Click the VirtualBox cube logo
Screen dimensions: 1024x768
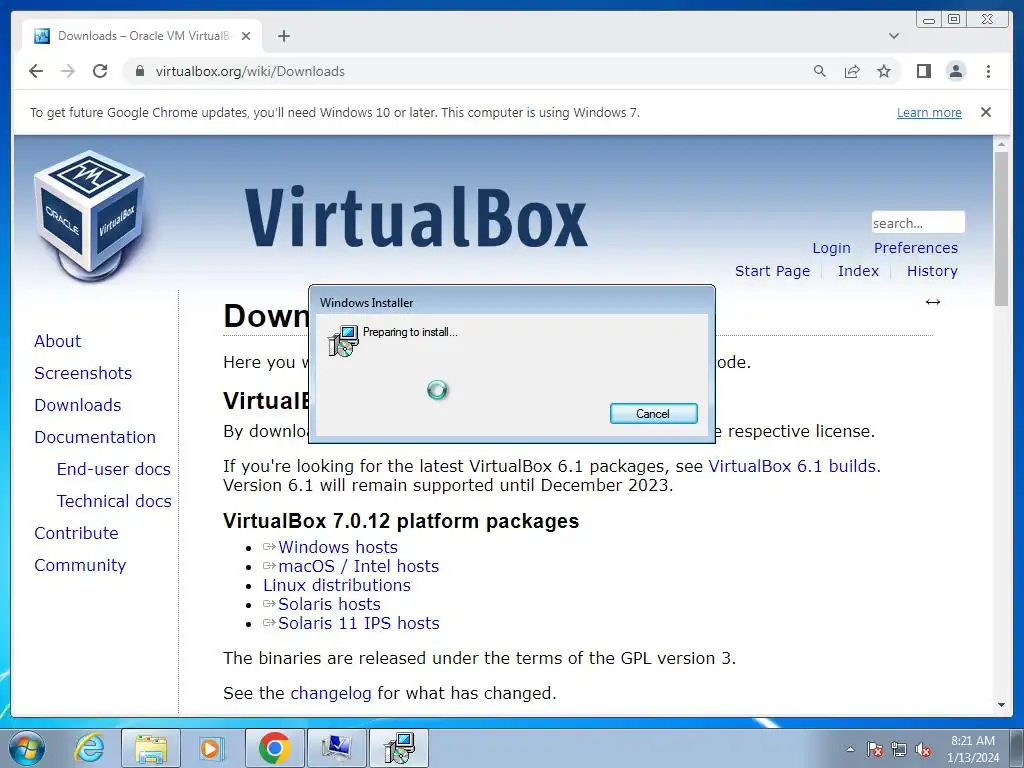coord(89,216)
